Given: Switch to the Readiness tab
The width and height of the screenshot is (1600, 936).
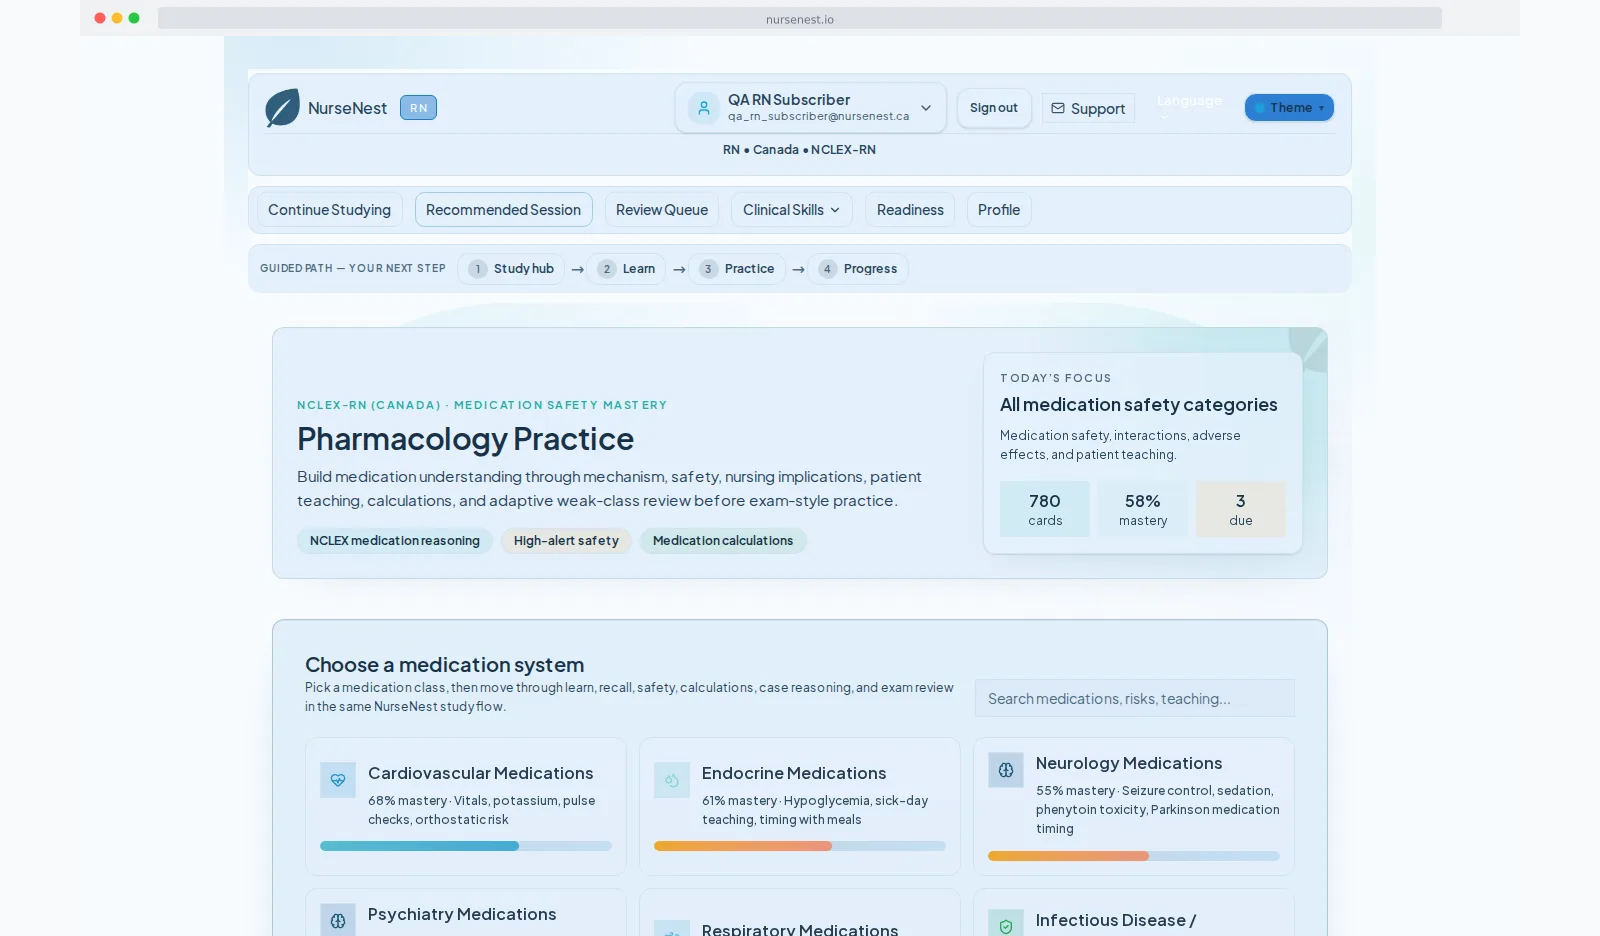Looking at the screenshot, I should [x=910, y=210].
